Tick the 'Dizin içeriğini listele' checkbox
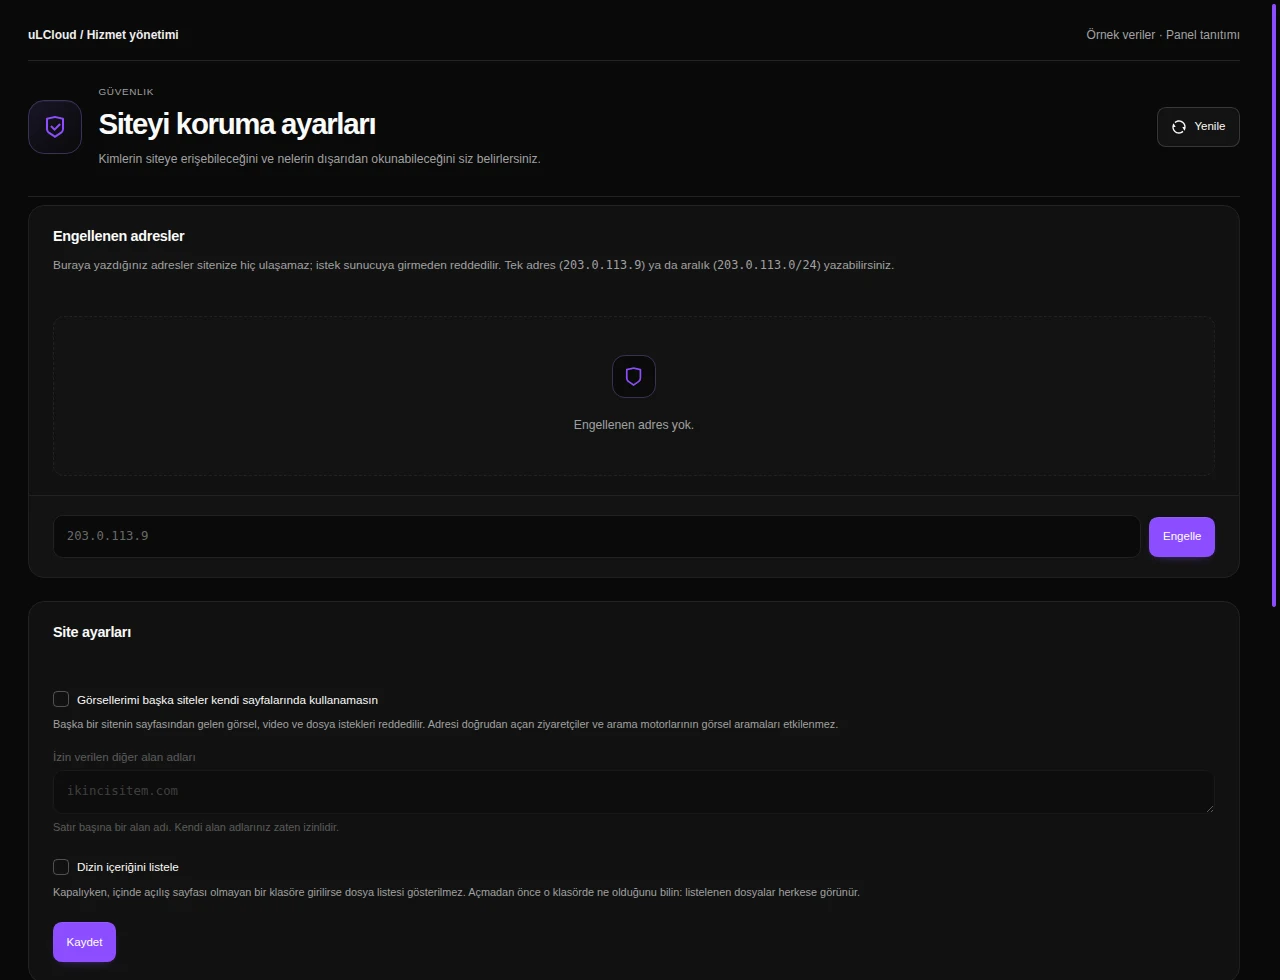 tap(61, 866)
